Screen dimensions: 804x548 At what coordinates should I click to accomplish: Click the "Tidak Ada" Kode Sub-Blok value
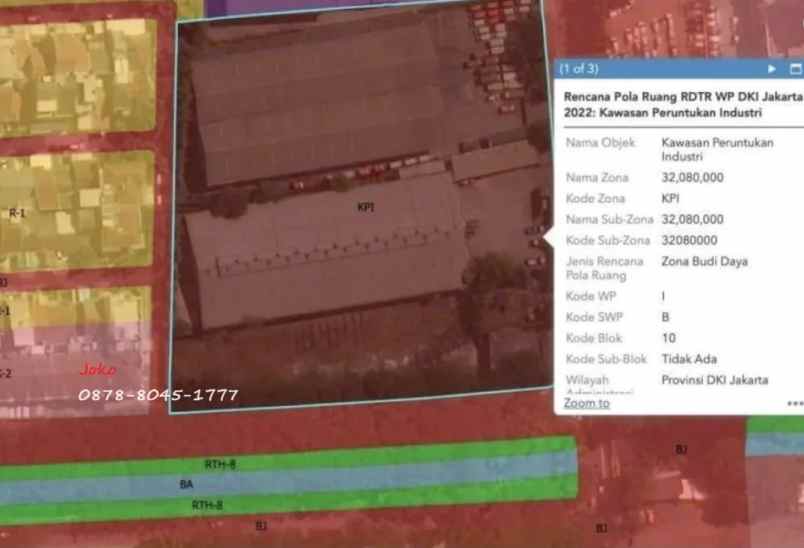pyautogui.click(x=689, y=359)
